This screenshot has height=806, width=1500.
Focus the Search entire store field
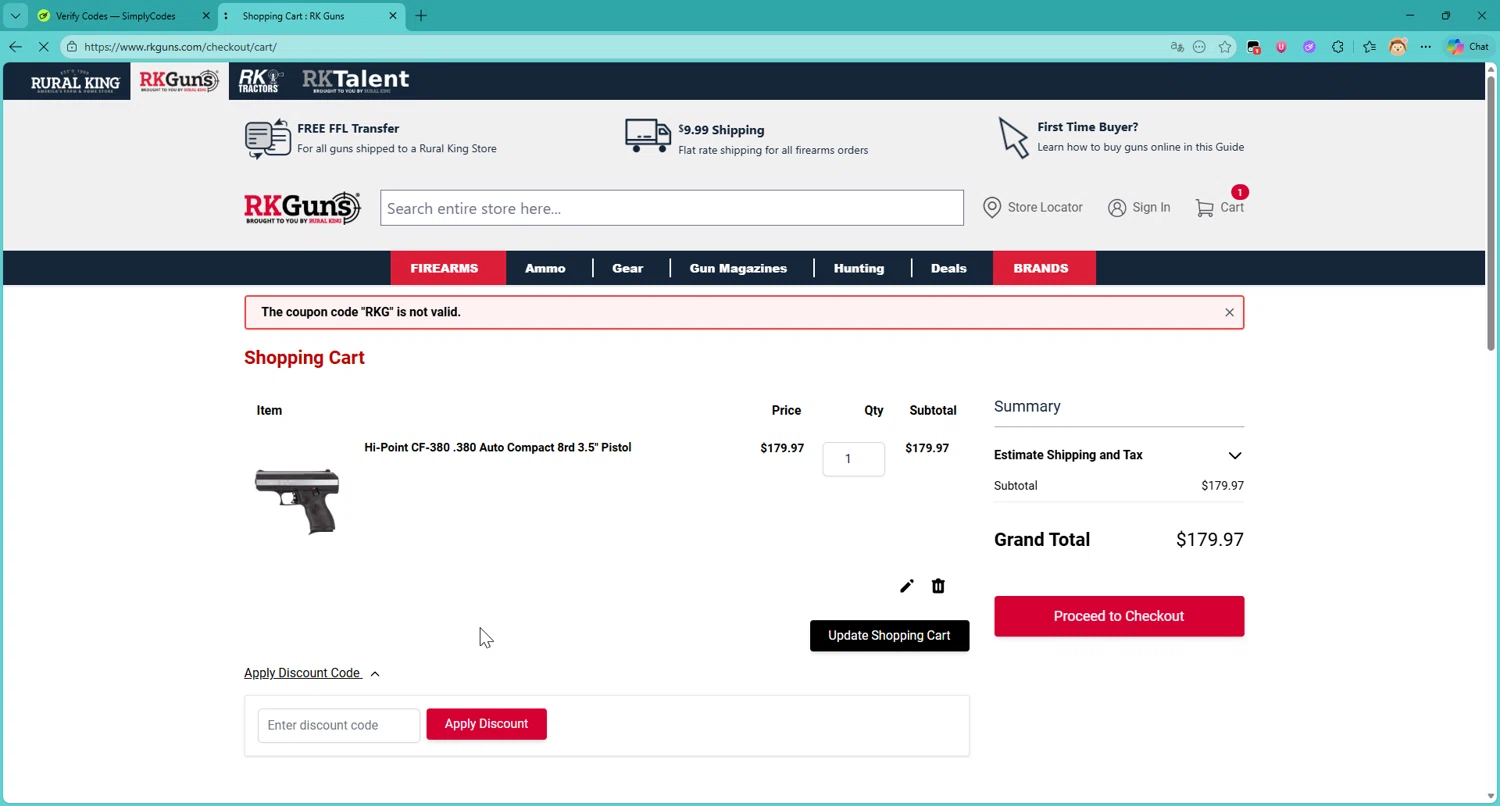coord(672,208)
